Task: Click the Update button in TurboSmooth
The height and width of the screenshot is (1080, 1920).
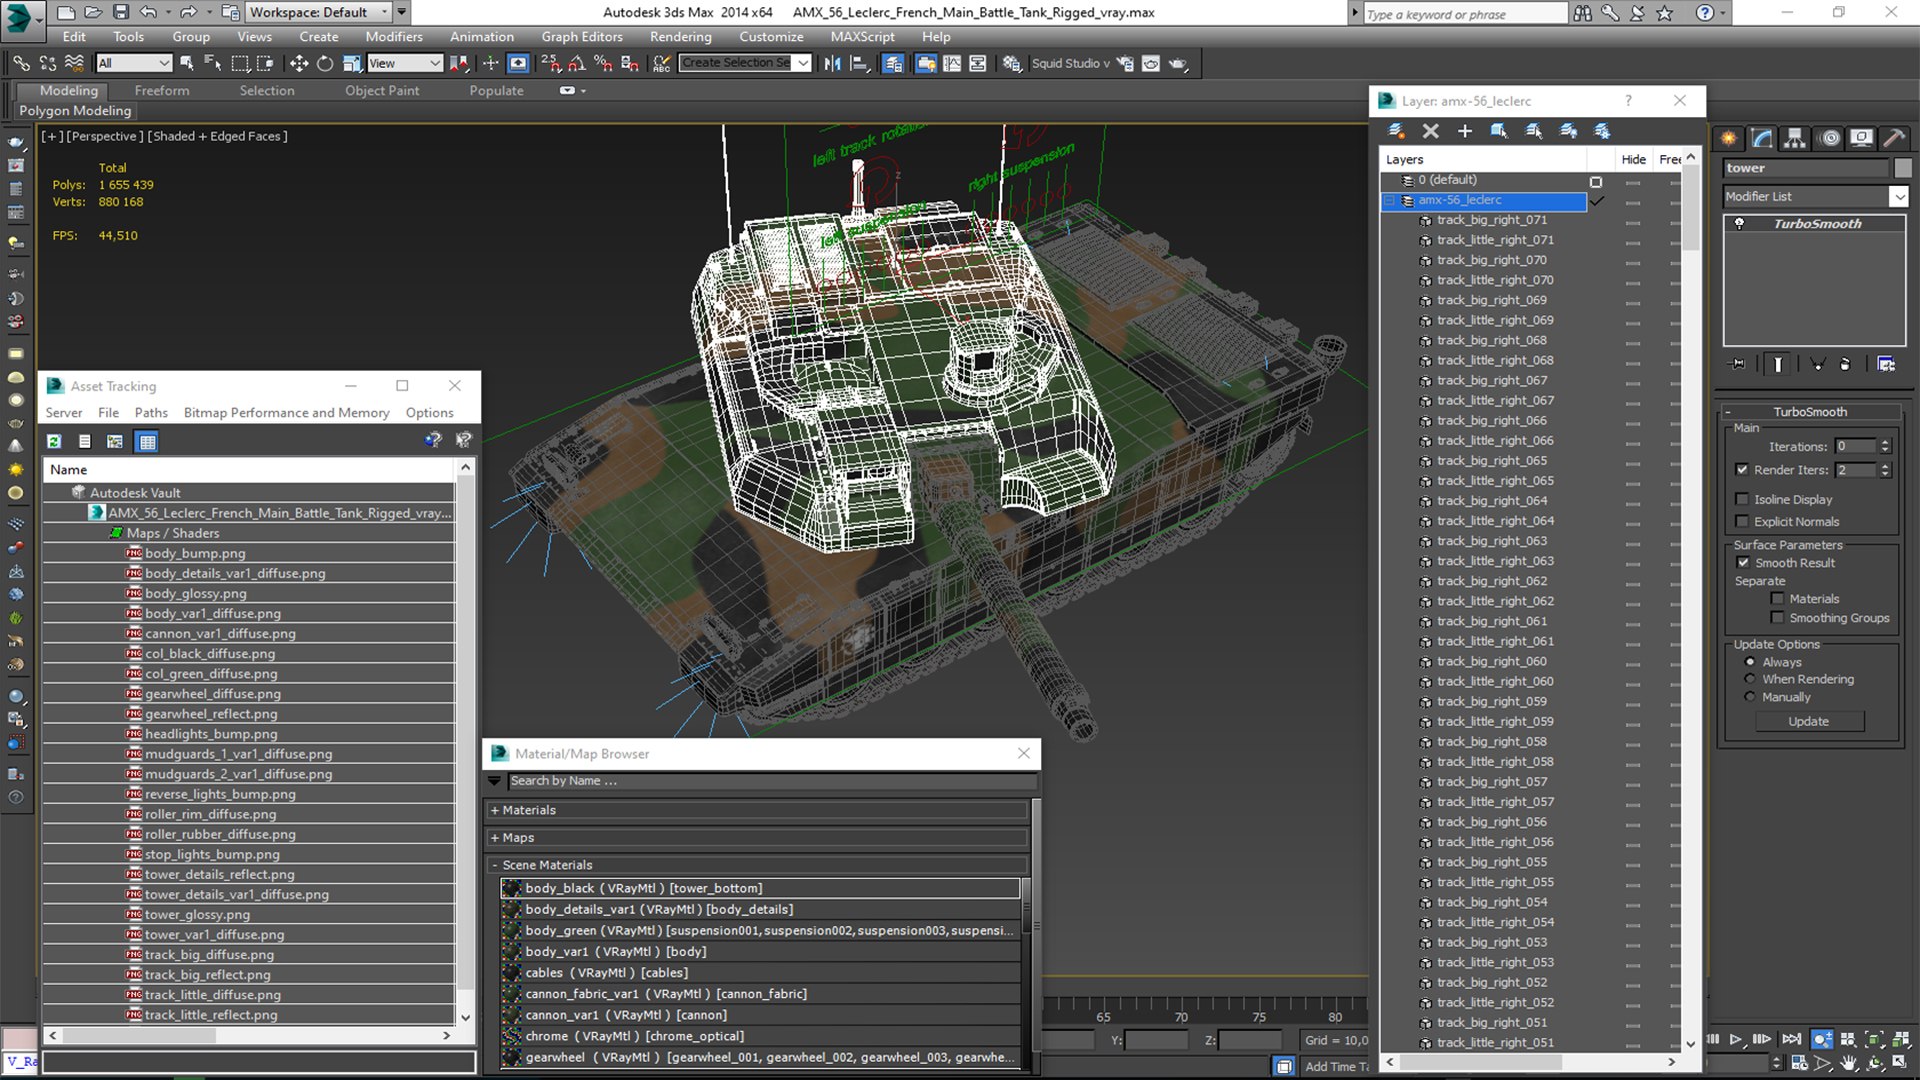Action: (x=1808, y=721)
